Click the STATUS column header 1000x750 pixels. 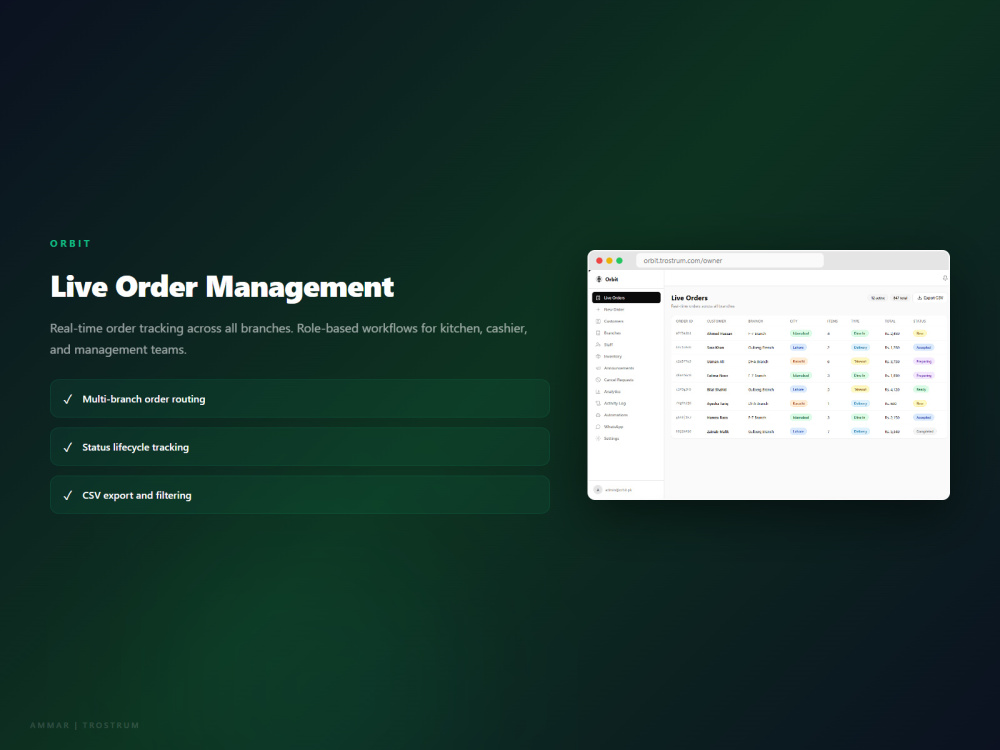click(919, 321)
